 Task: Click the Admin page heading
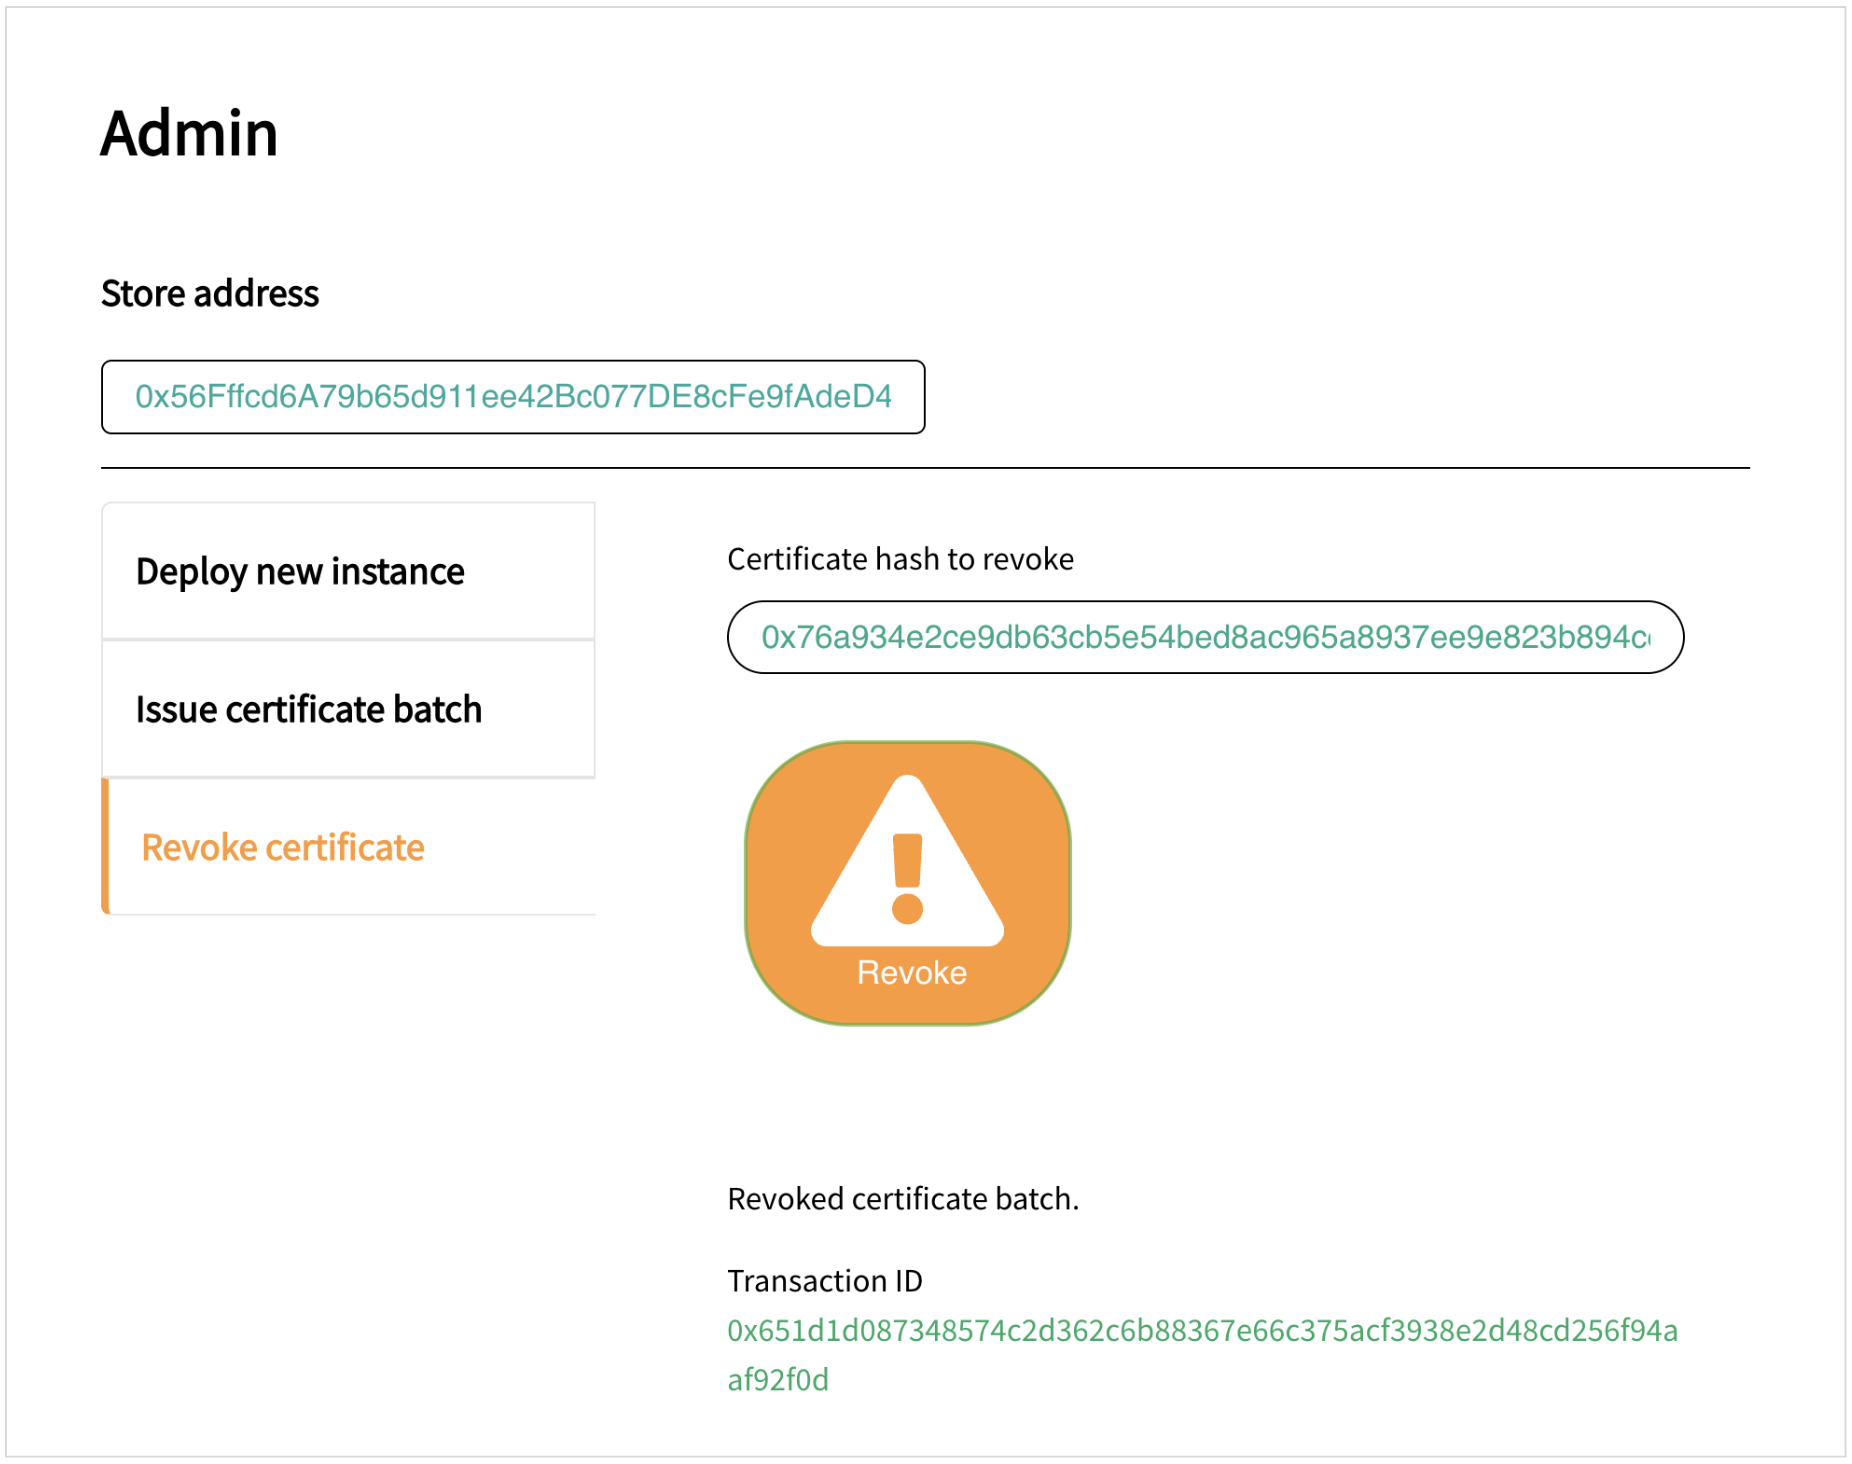189,133
